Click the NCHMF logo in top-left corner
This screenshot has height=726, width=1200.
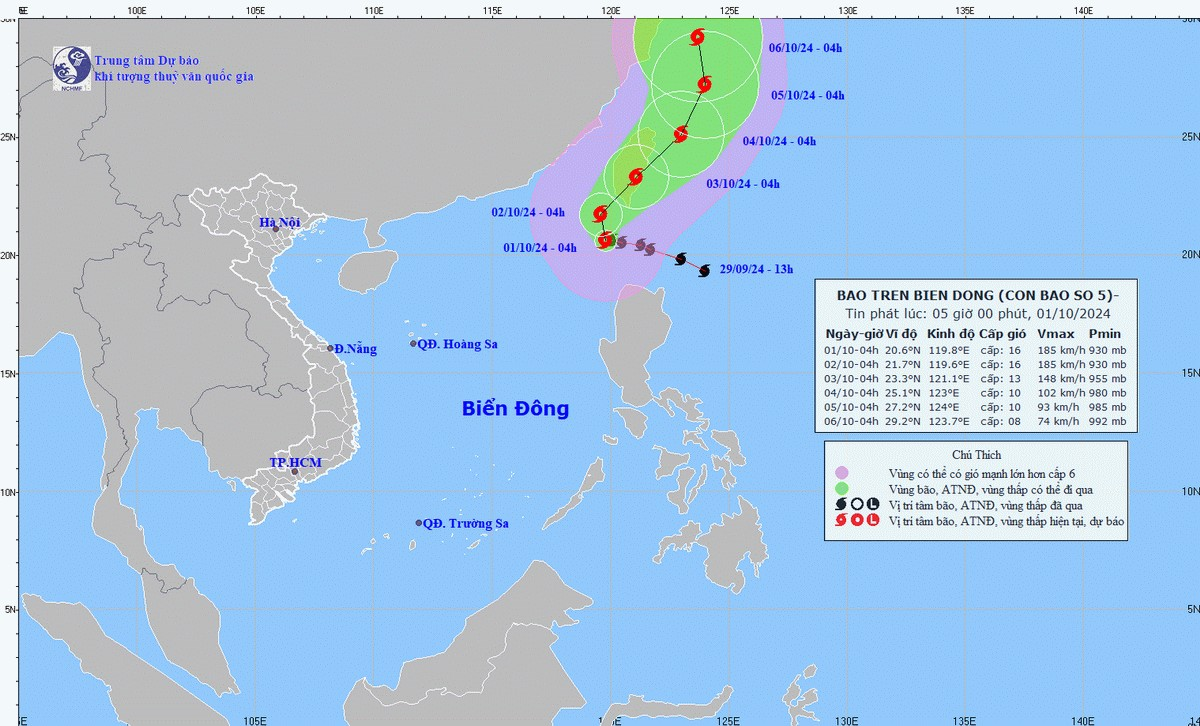(71, 66)
